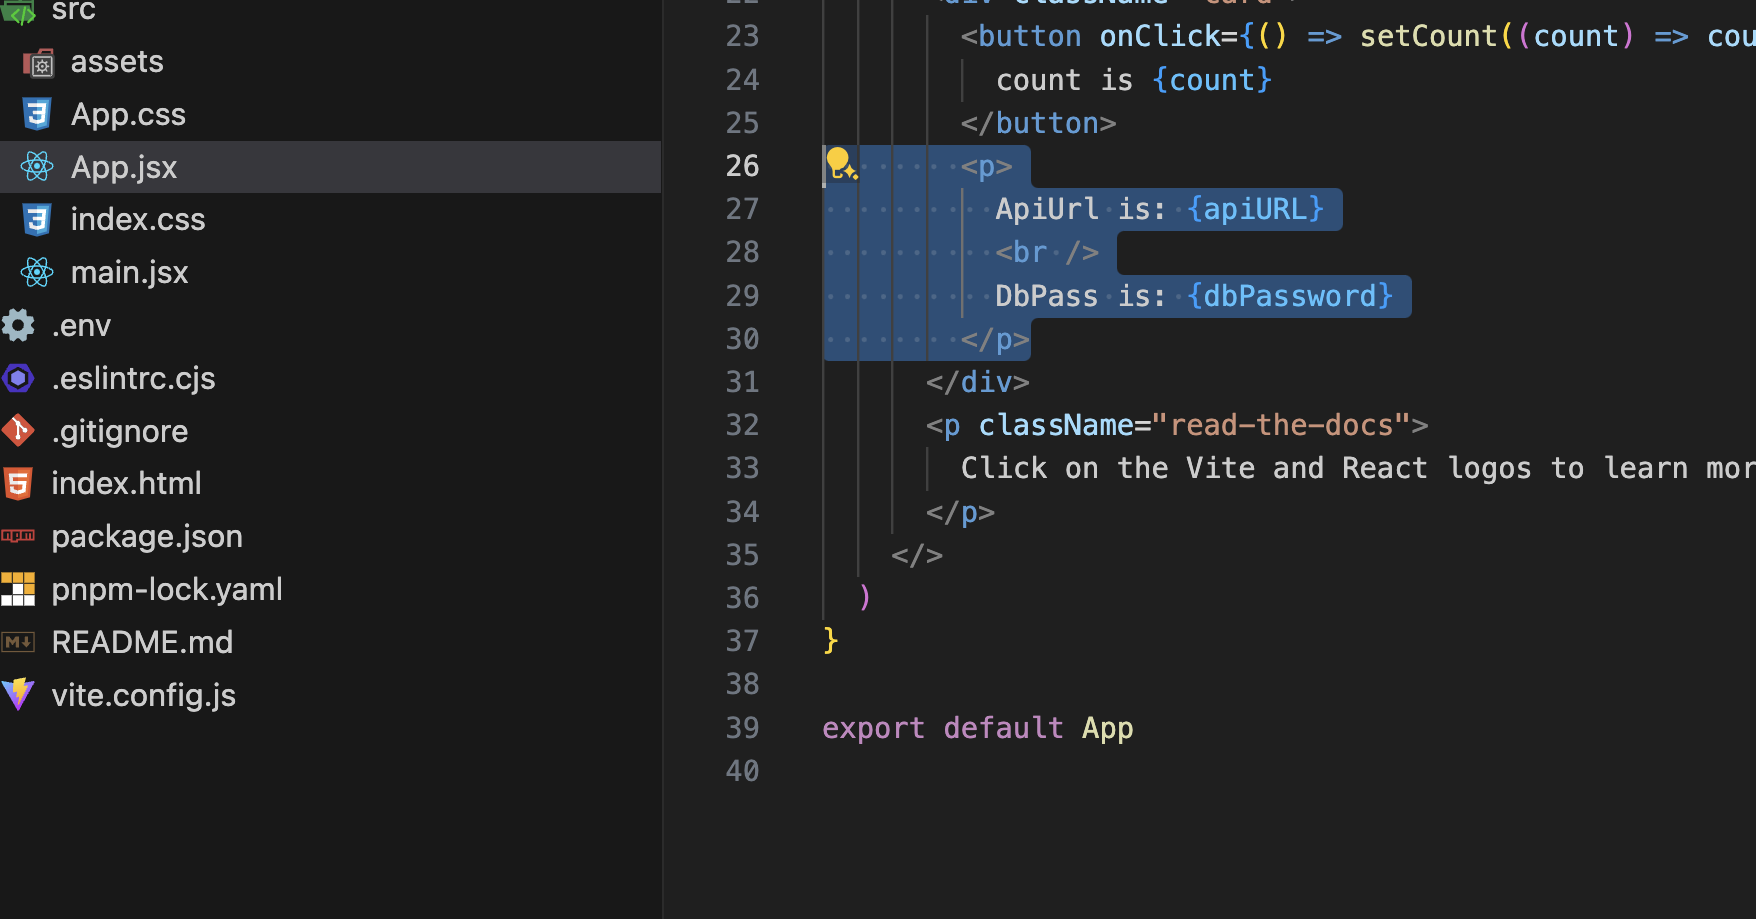Click the npm icon next to package.json
Image resolution: width=1756 pixels, height=919 pixels.
coord(18,536)
